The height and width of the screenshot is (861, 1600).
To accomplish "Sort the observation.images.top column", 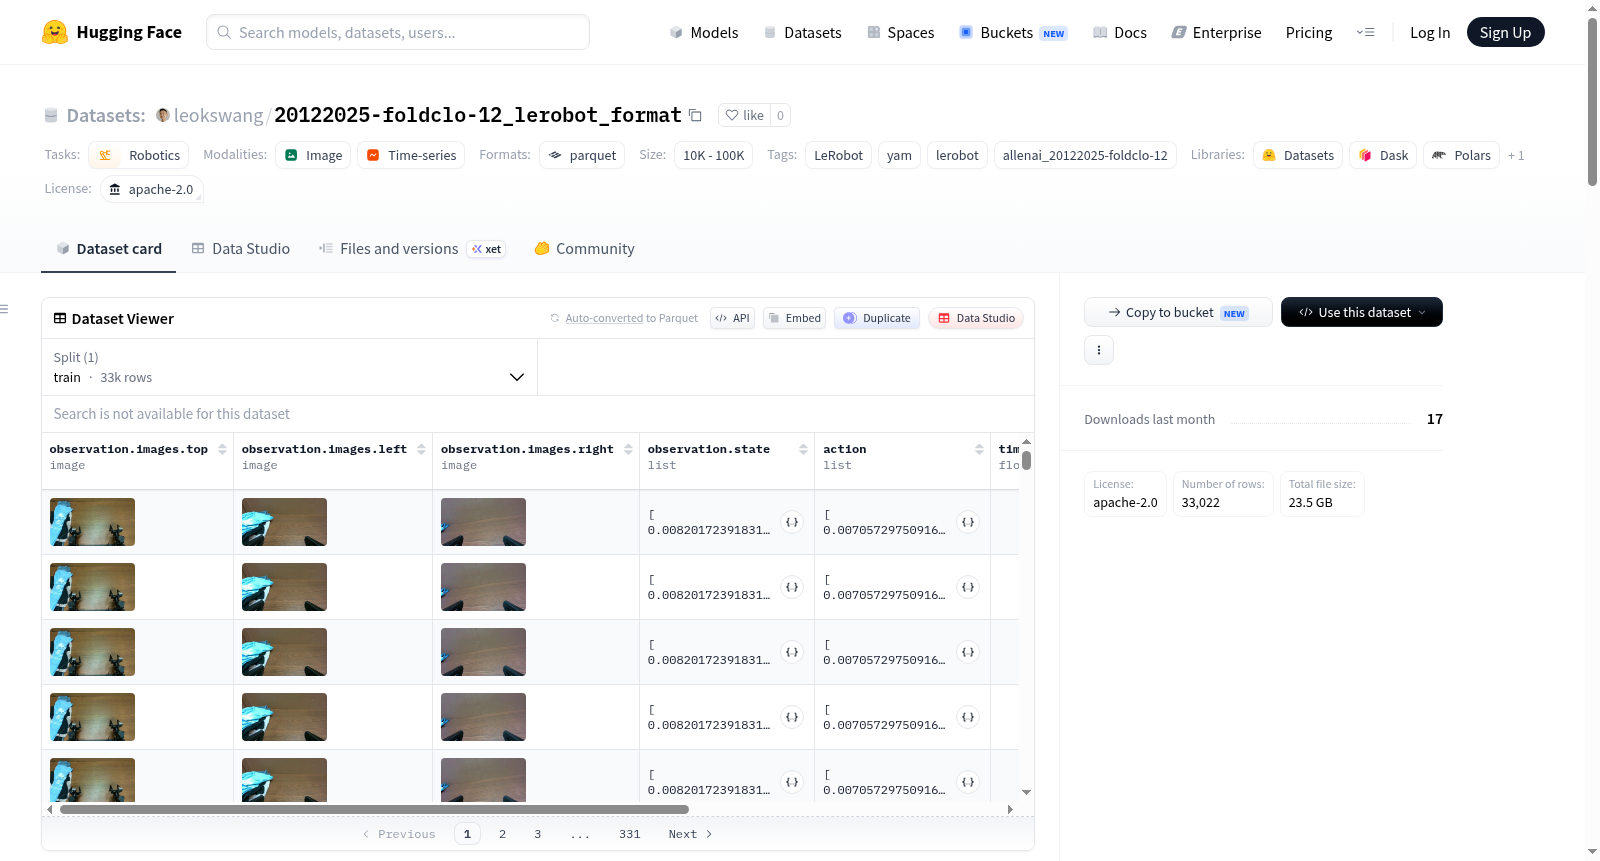I will point(222,449).
